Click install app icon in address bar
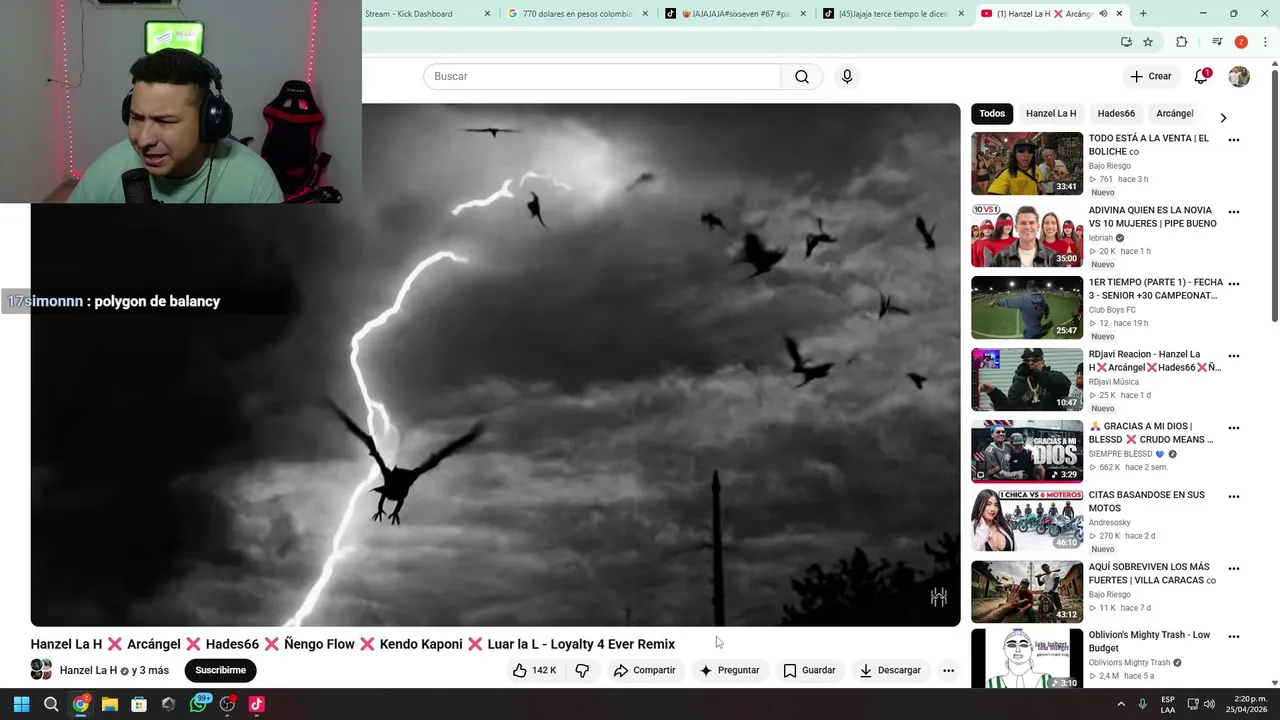The image size is (1280, 720). (x=1126, y=42)
